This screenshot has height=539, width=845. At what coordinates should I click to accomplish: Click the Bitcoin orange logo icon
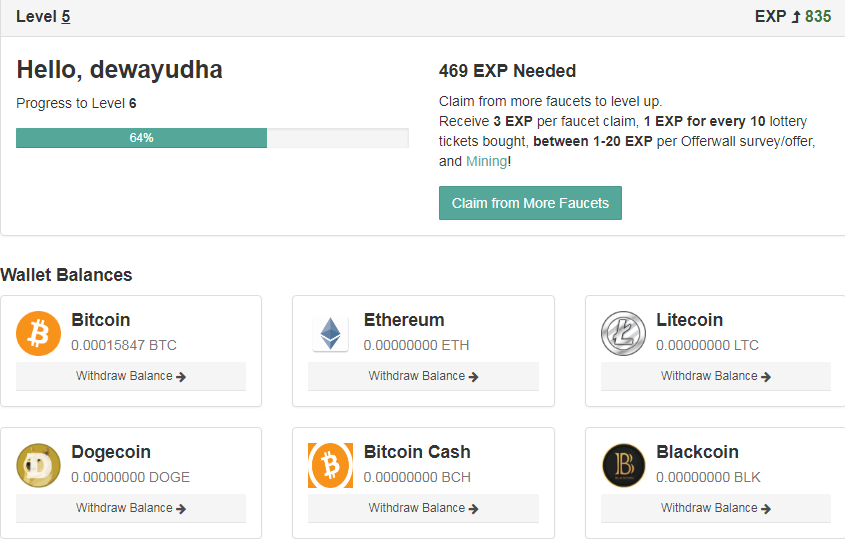click(38, 334)
